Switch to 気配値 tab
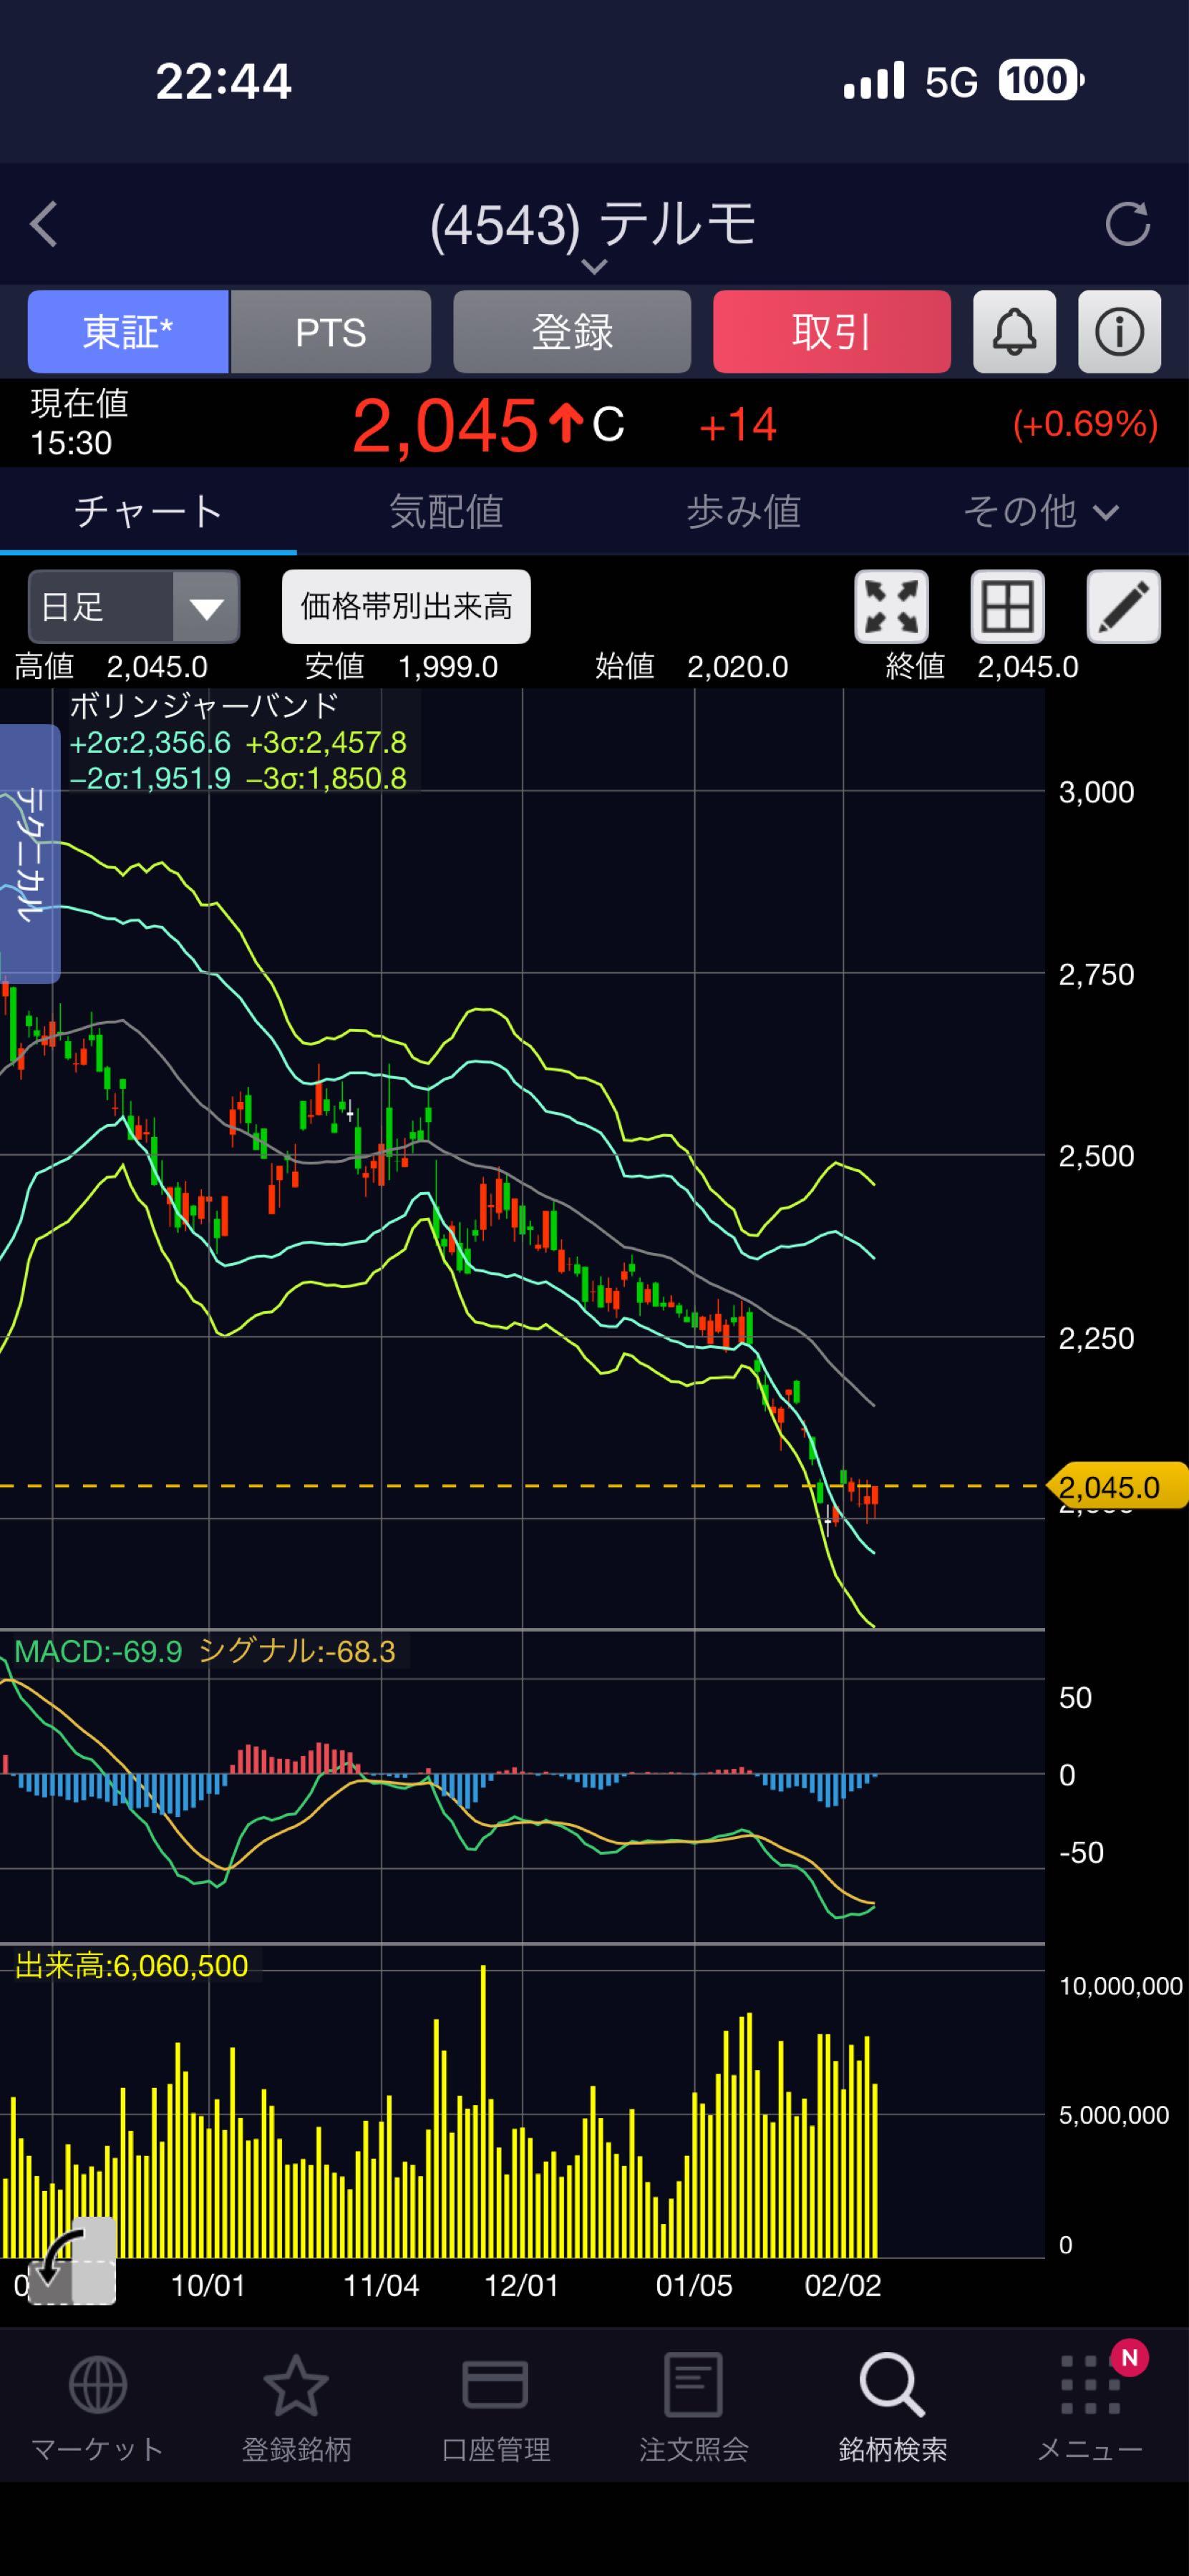 (x=446, y=512)
